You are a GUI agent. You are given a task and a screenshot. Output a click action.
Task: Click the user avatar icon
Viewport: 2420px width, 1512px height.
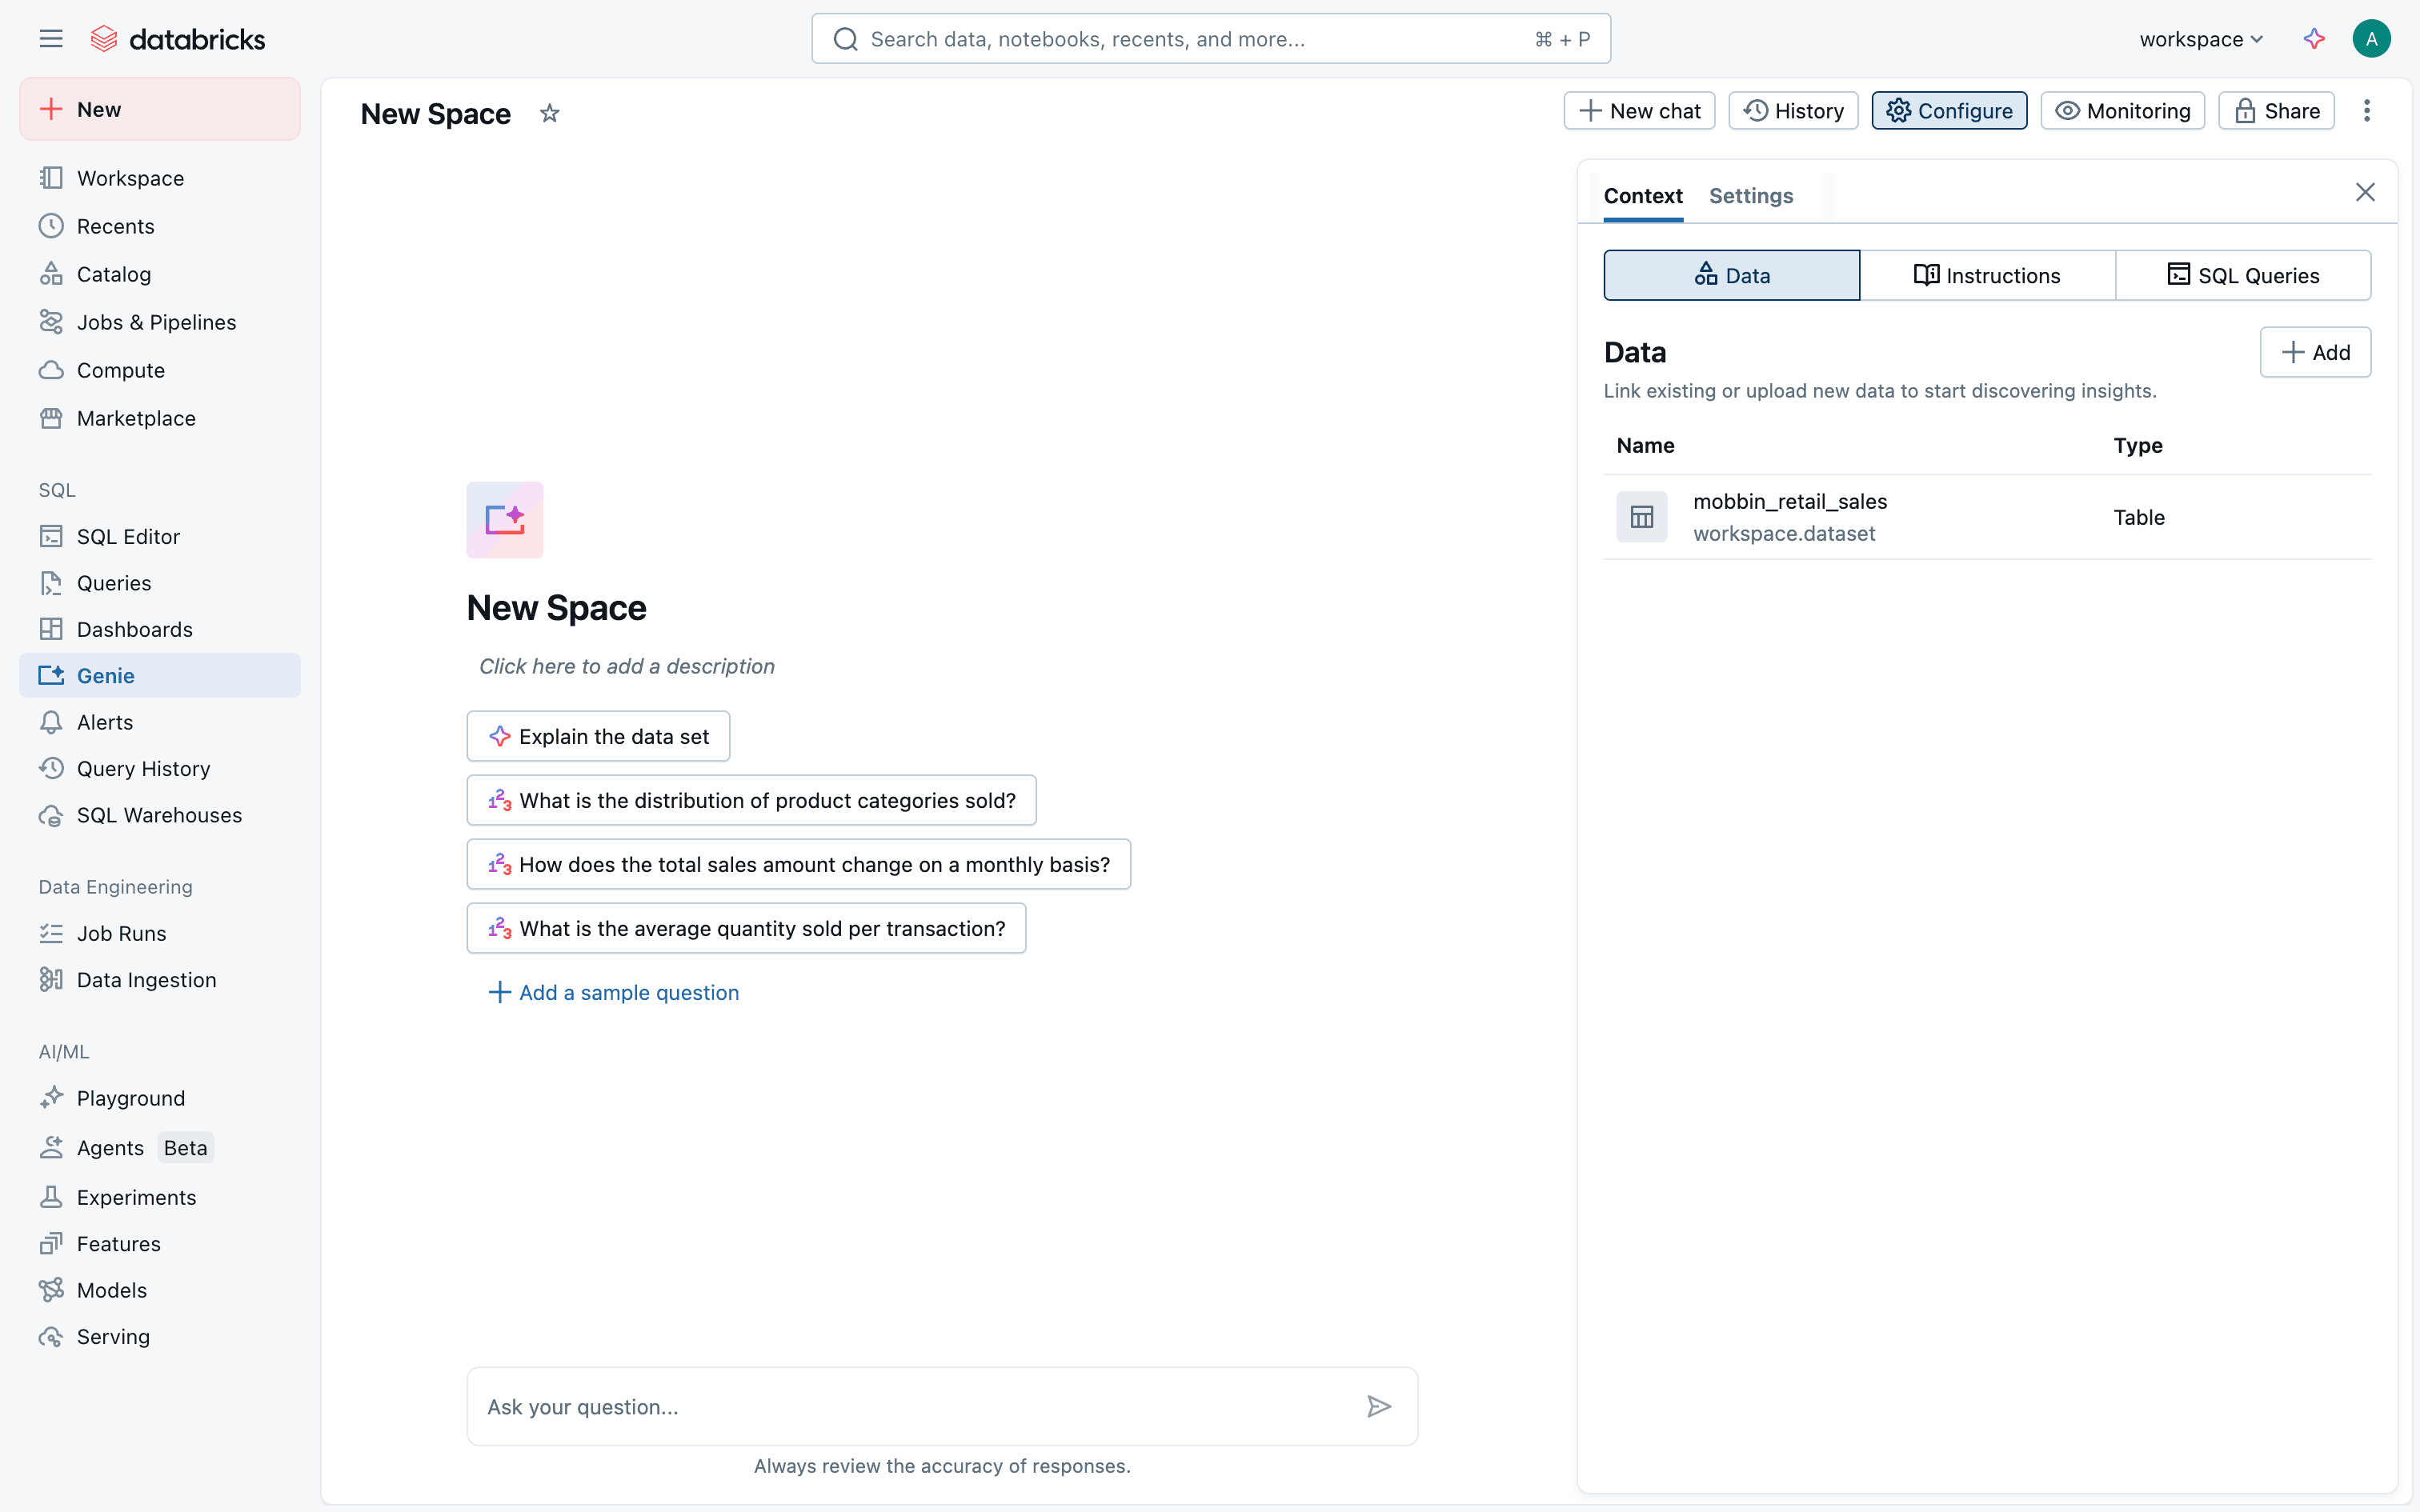pyautogui.click(x=2370, y=39)
